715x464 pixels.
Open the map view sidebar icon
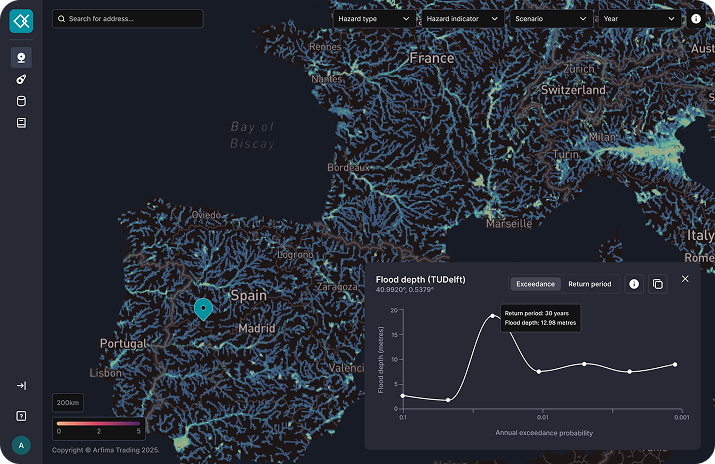tap(21, 58)
